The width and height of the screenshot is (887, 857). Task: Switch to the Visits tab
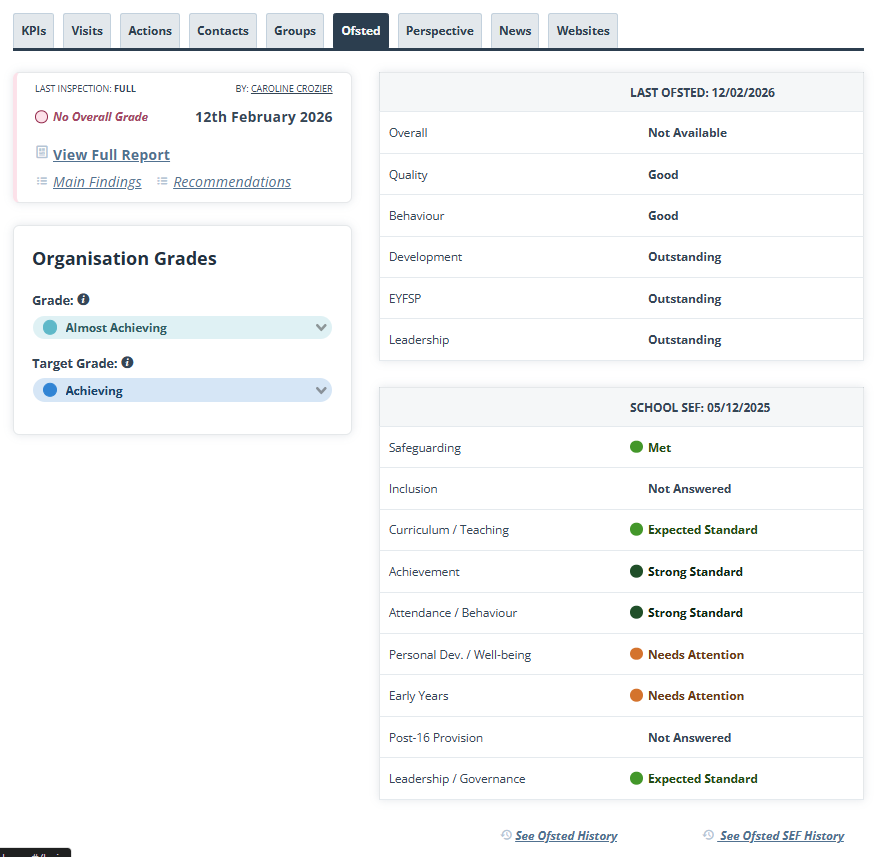[x=87, y=31]
